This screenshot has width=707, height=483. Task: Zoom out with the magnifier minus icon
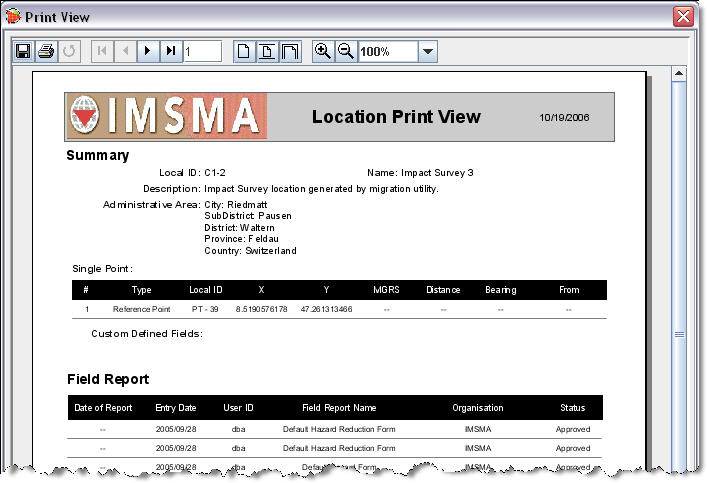[345, 51]
